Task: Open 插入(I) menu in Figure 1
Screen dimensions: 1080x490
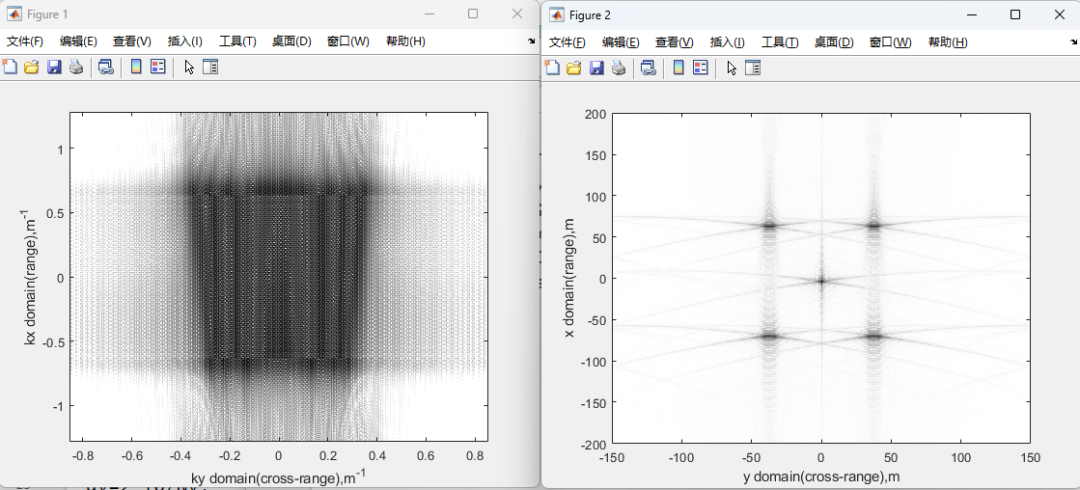Action: point(185,41)
